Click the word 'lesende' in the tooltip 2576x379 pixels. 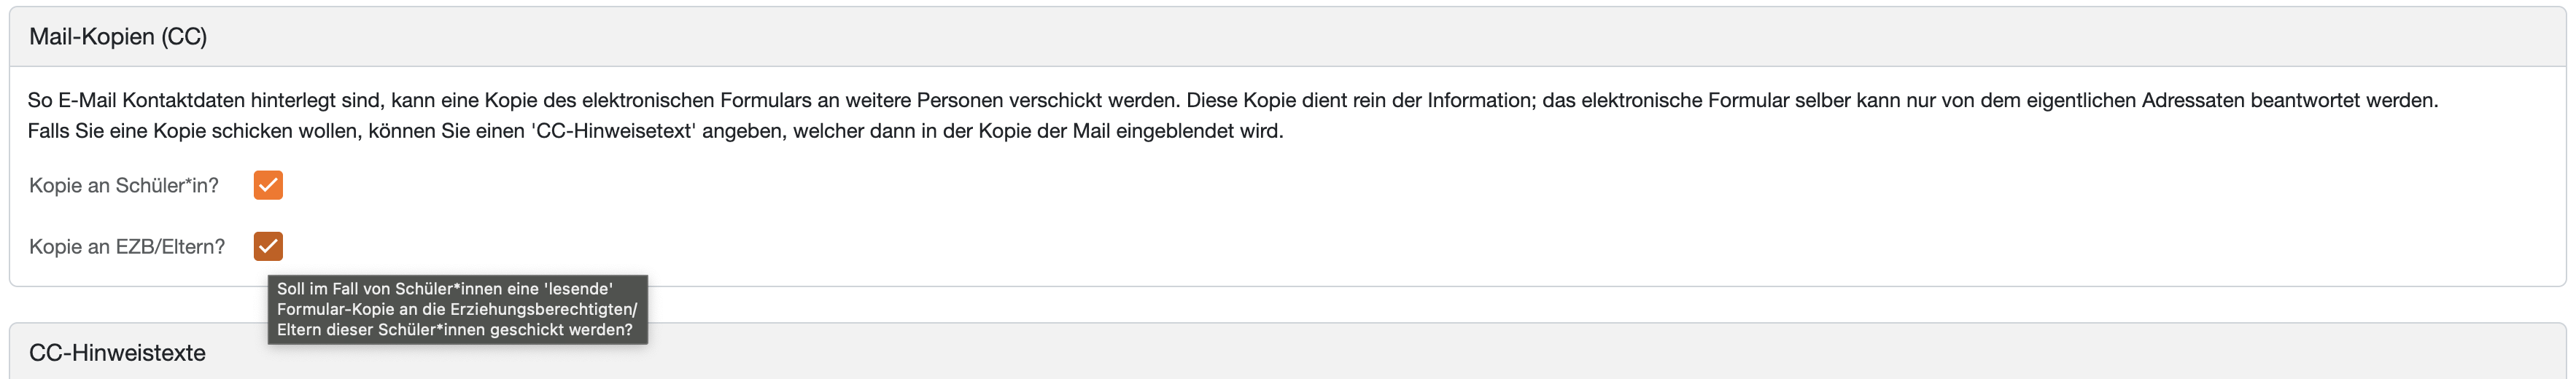pyautogui.click(x=578, y=289)
